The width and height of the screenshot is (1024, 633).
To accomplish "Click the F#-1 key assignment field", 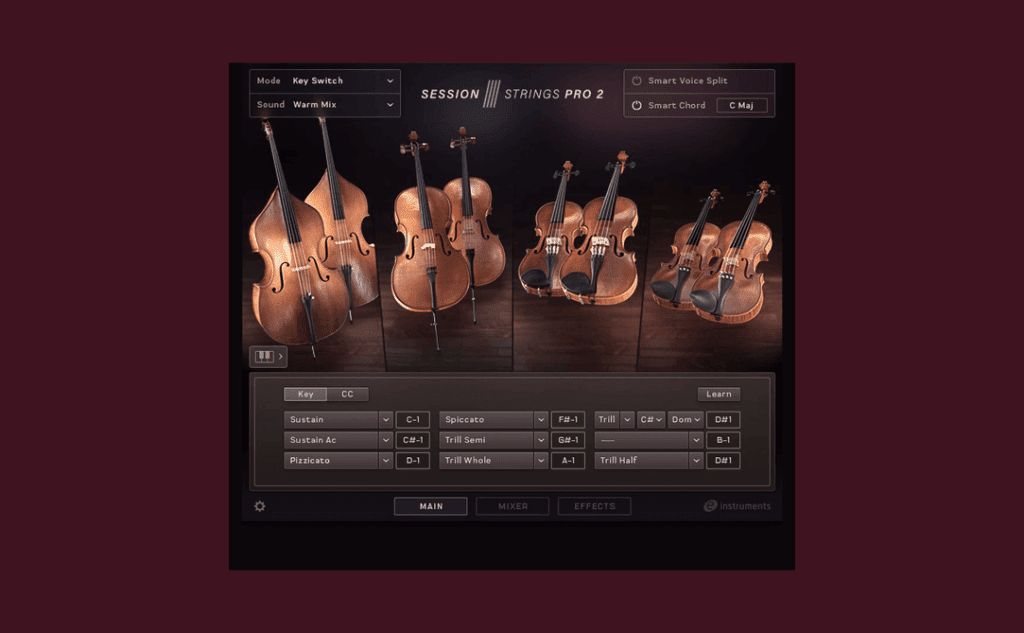I will click(x=568, y=419).
